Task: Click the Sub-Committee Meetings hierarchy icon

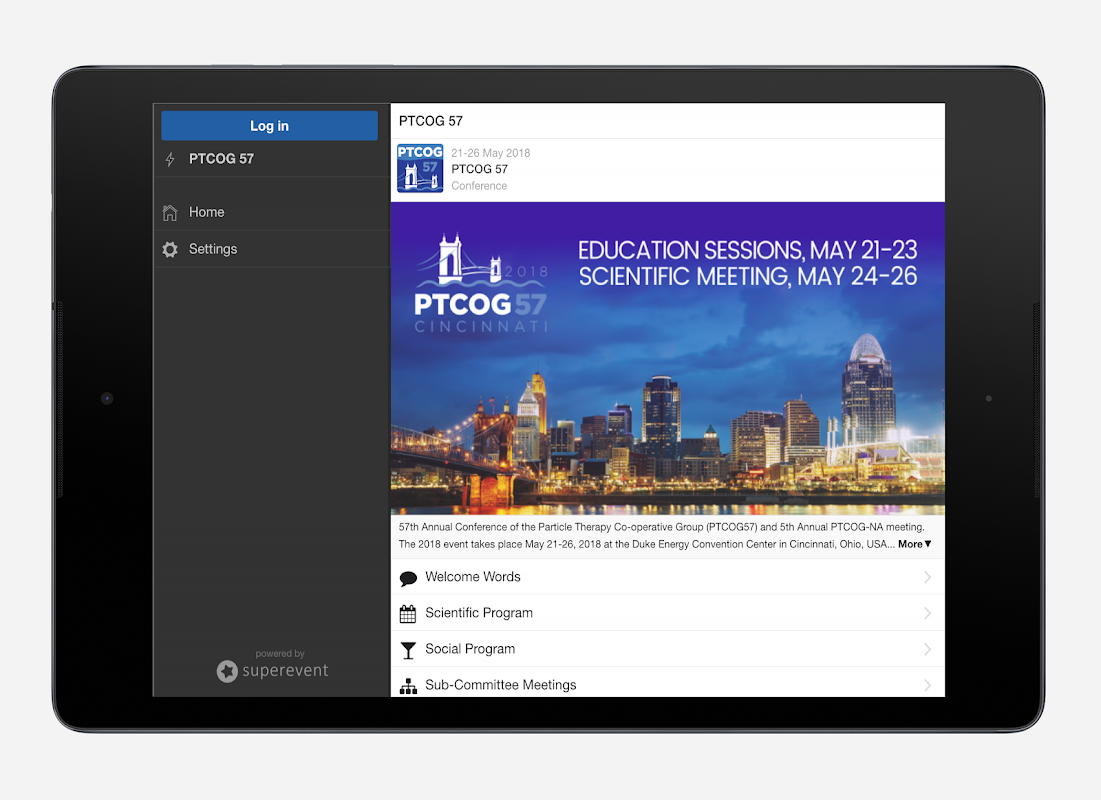Action: click(408, 686)
